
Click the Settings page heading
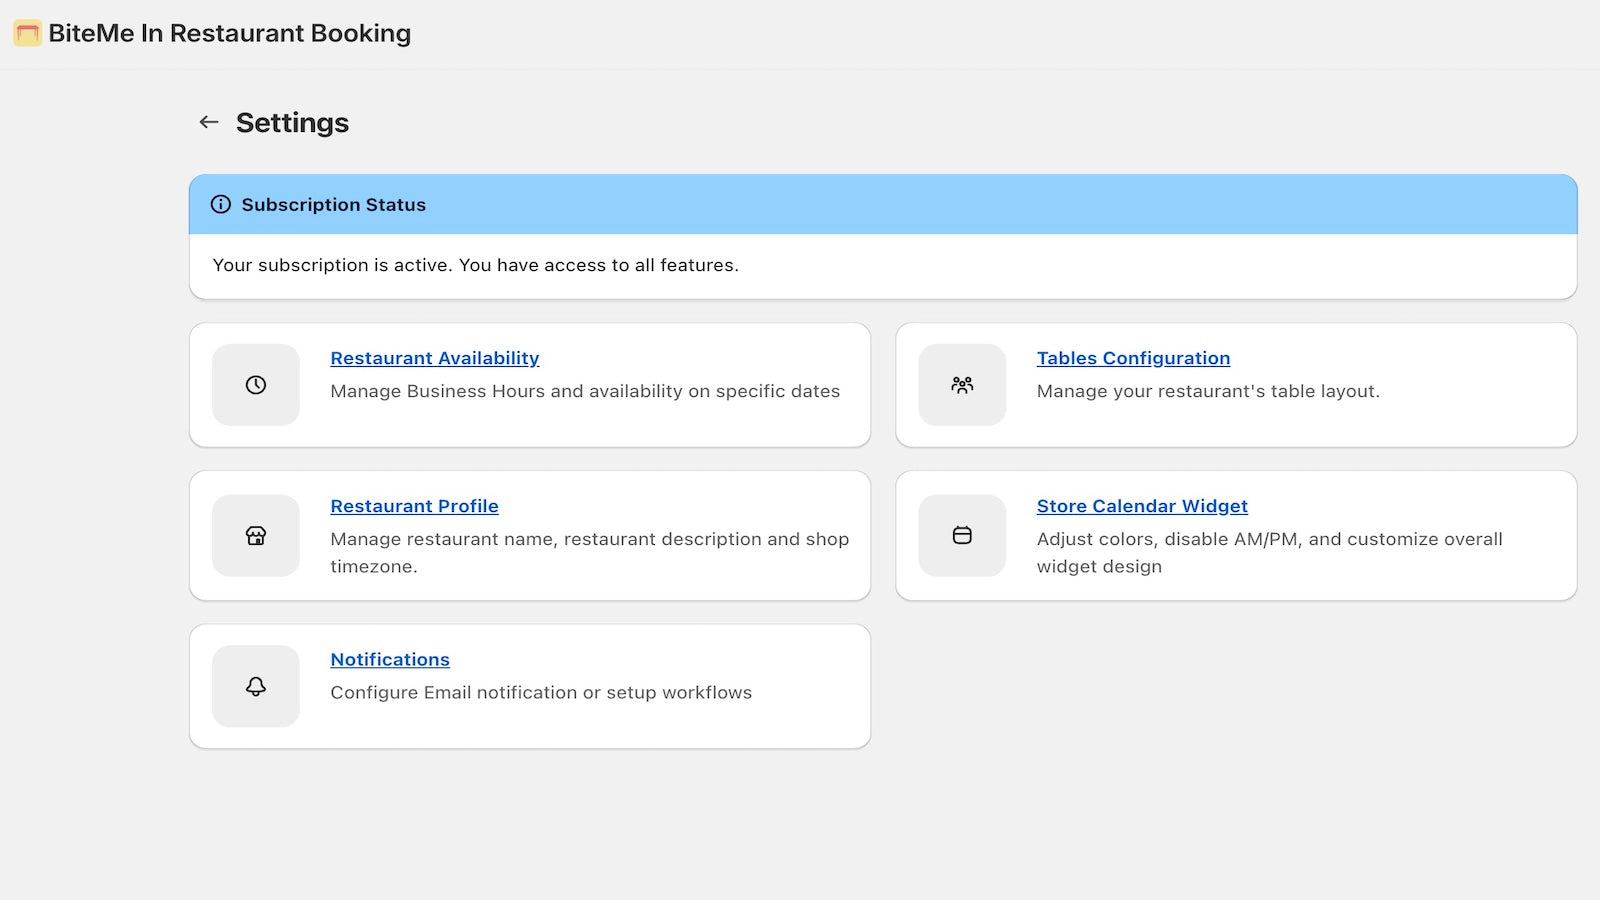[292, 122]
